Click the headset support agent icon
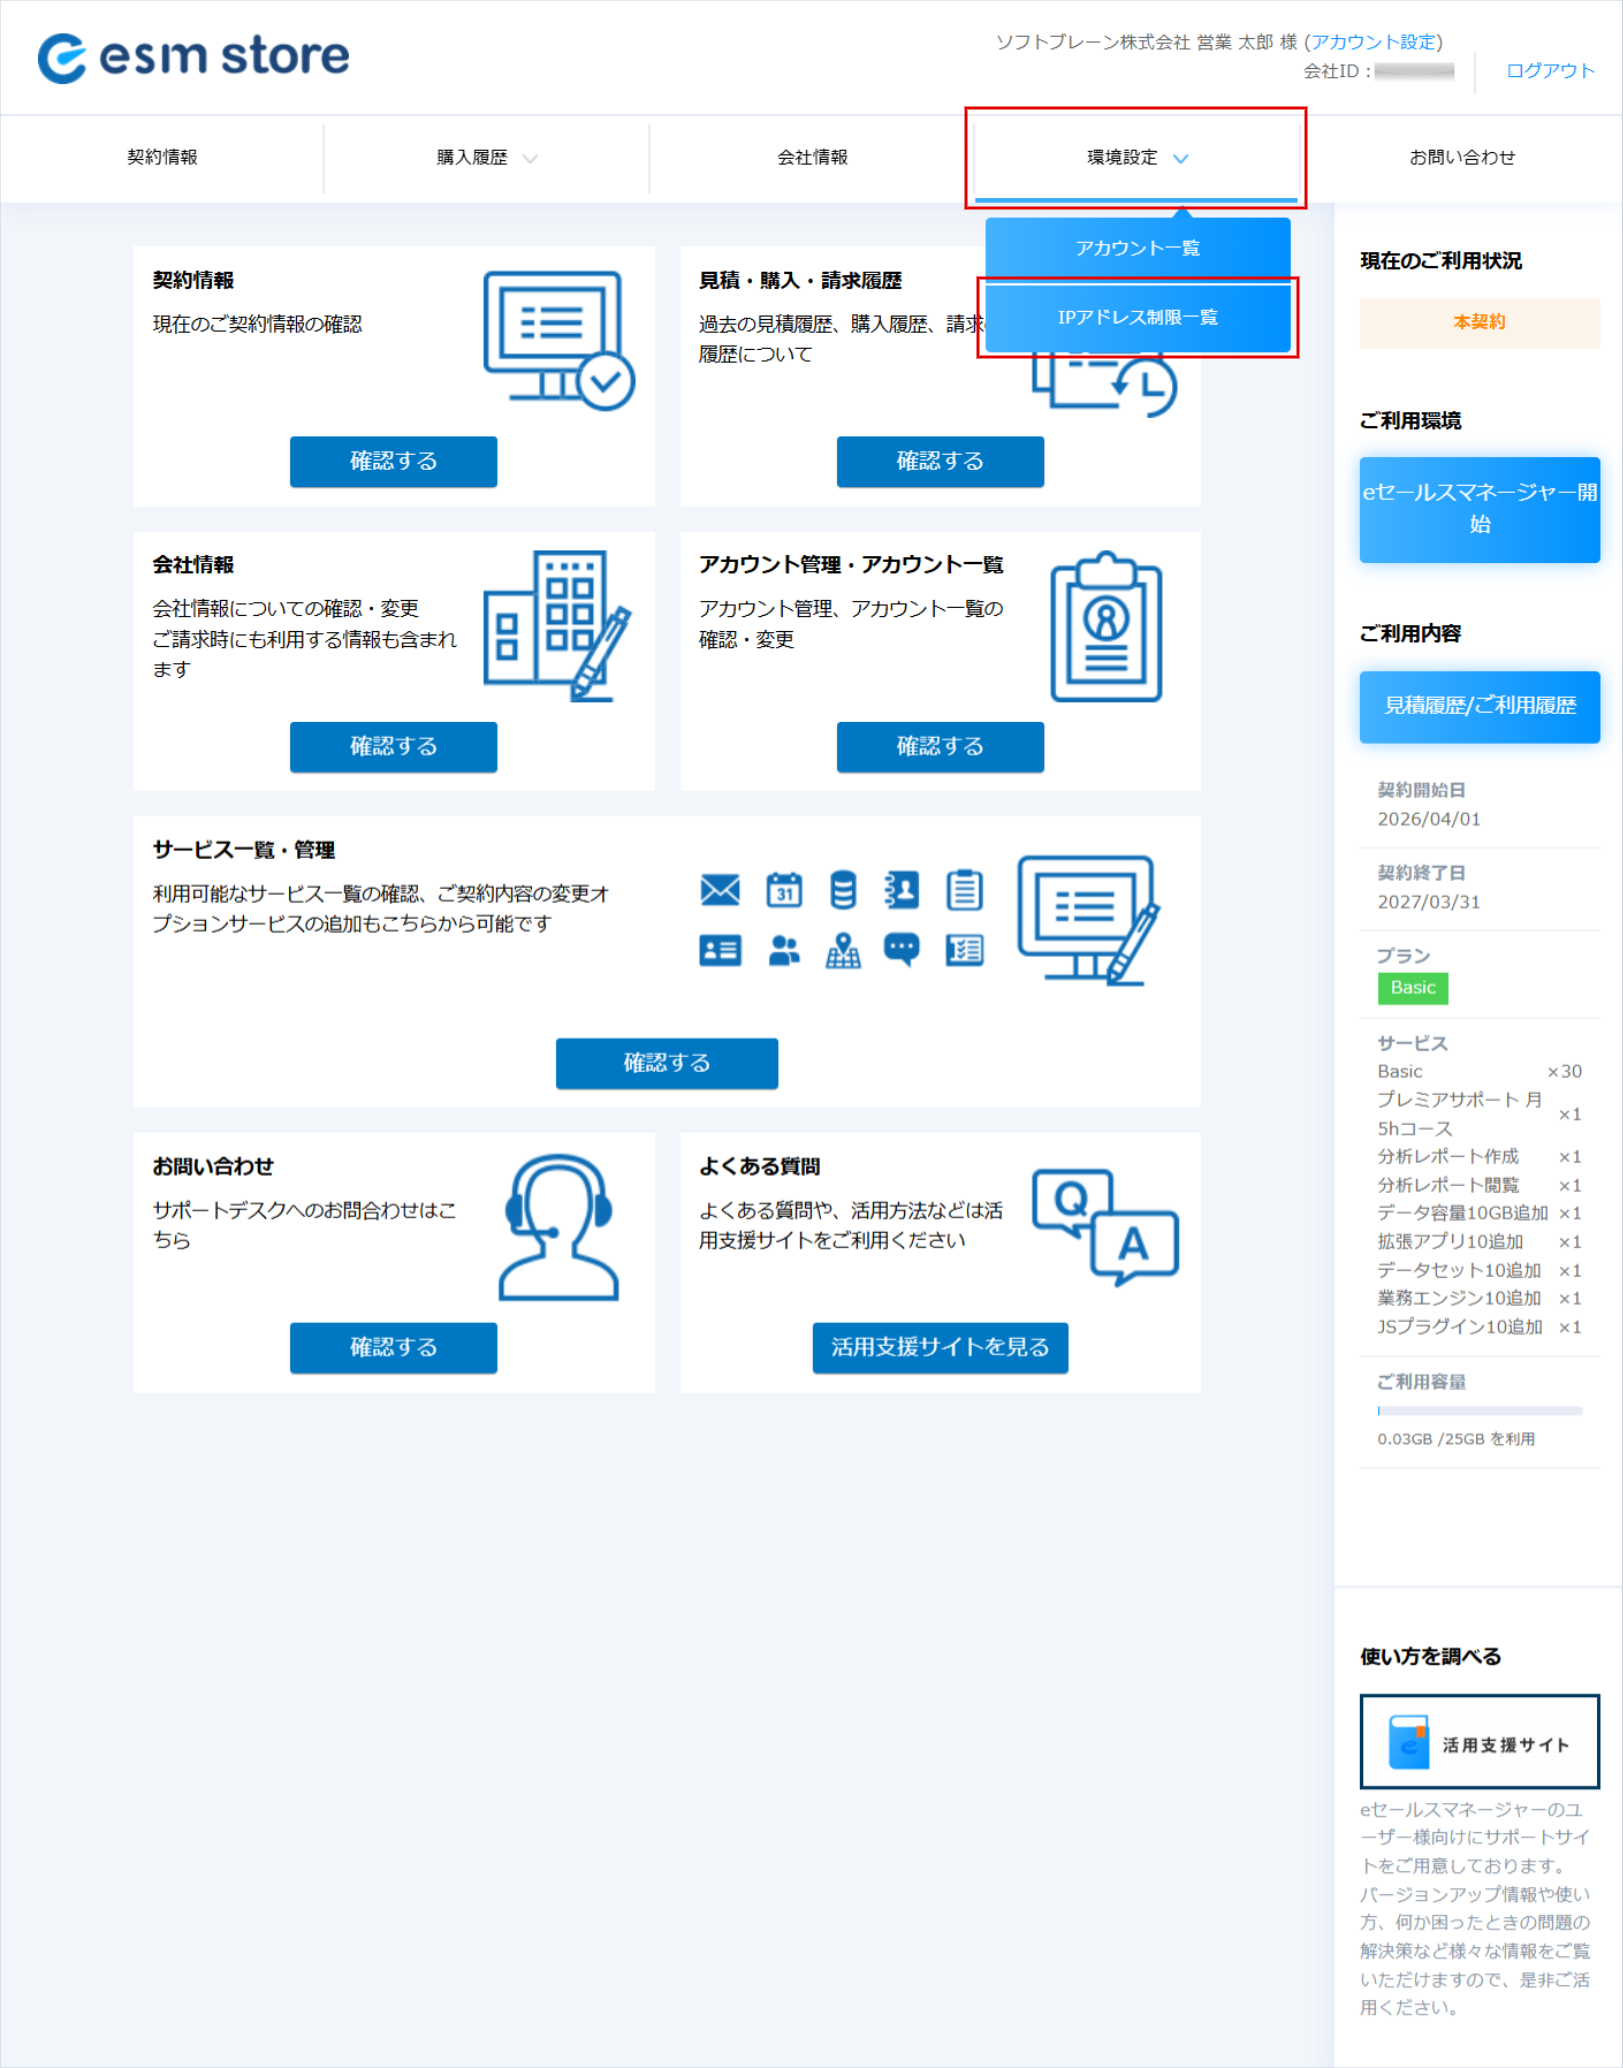The height and width of the screenshot is (2068, 1623). tap(558, 1227)
